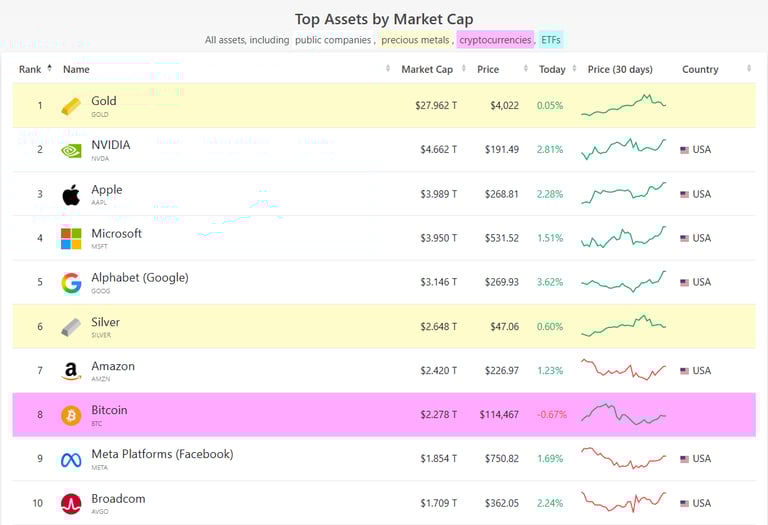Sort by Country column arrows
This screenshot has width=768, height=525.
pyautogui.click(x=749, y=69)
